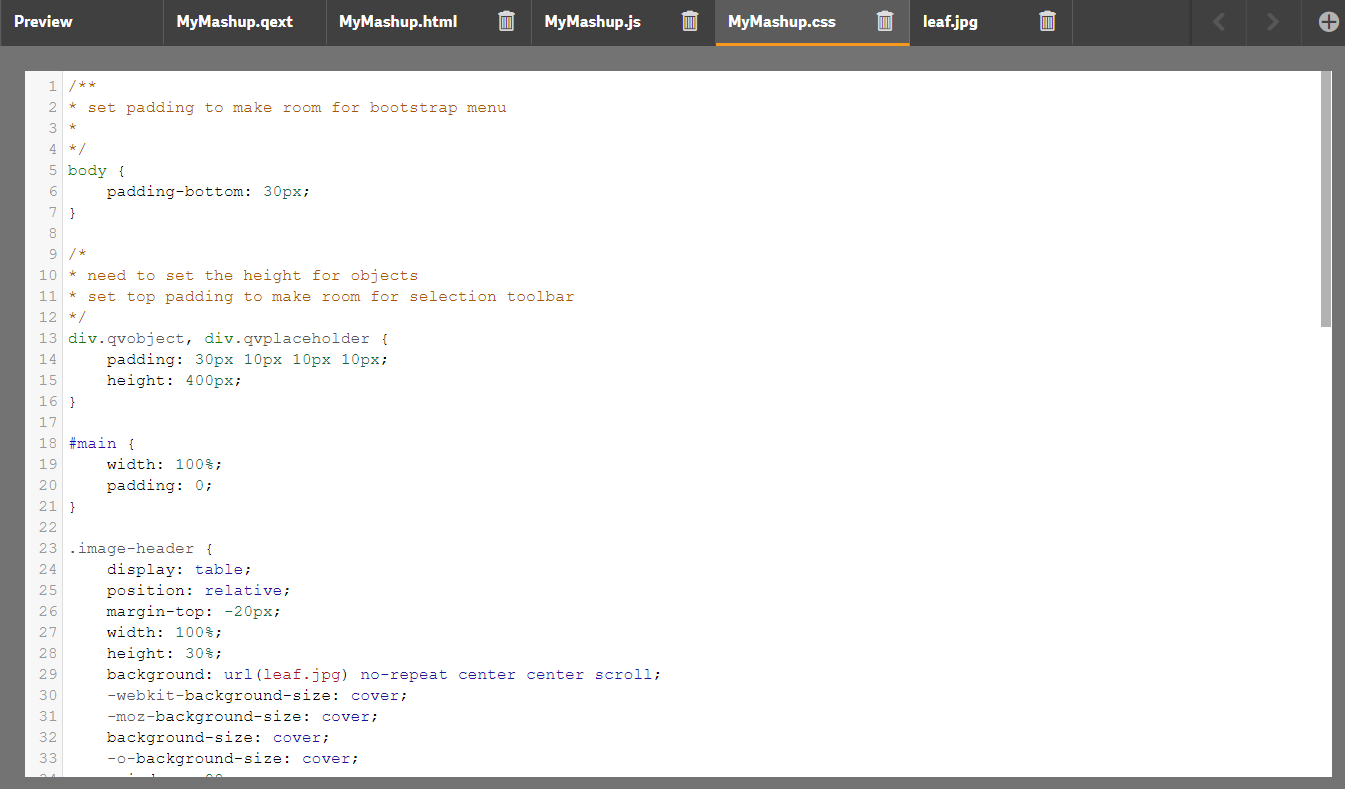Screen dimensions: 1345x789
Task: Click the editor's vertical scrollbar thumb
Action: [x=1326, y=199]
